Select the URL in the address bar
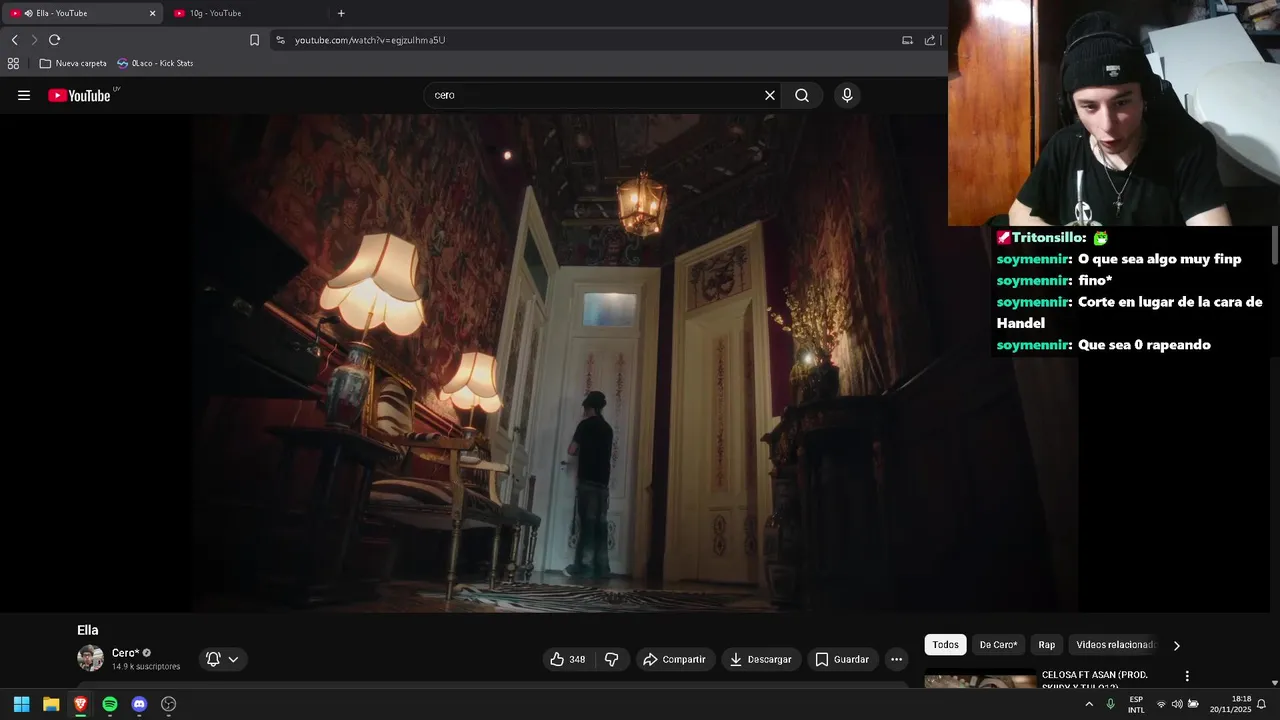1280x720 pixels. [x=370, y=40]
